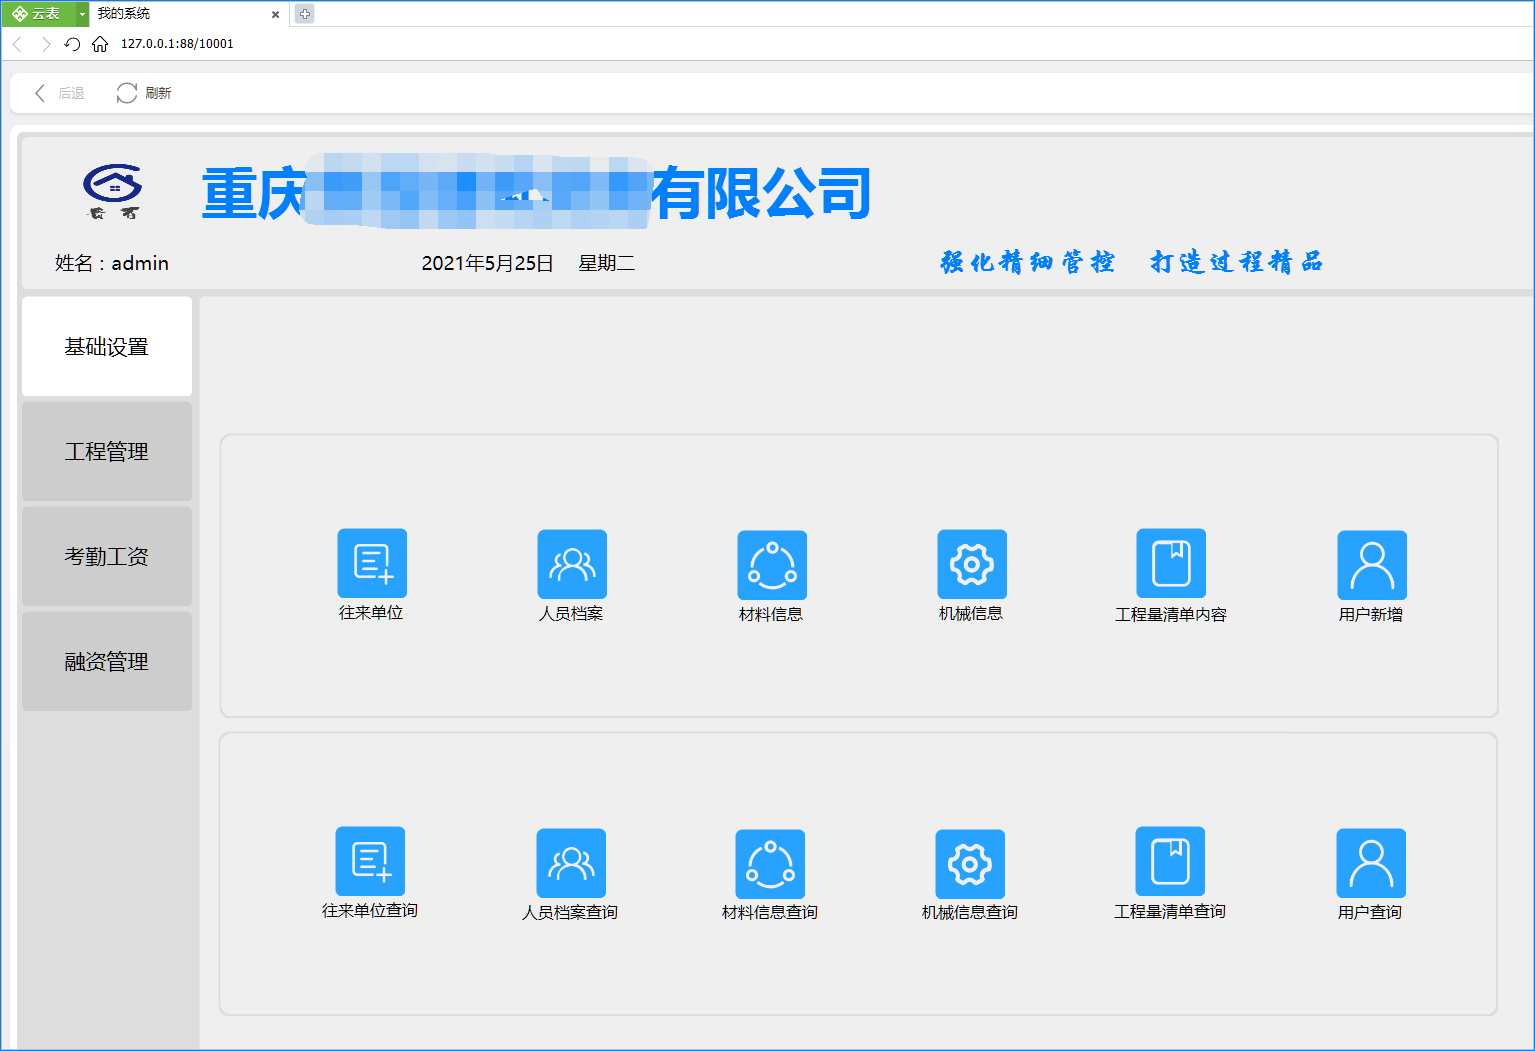The height and width of the screenshot is (1051, 1535).
Task: Open the 用户新增 user icon
Action: click(x=1372, y=565)
